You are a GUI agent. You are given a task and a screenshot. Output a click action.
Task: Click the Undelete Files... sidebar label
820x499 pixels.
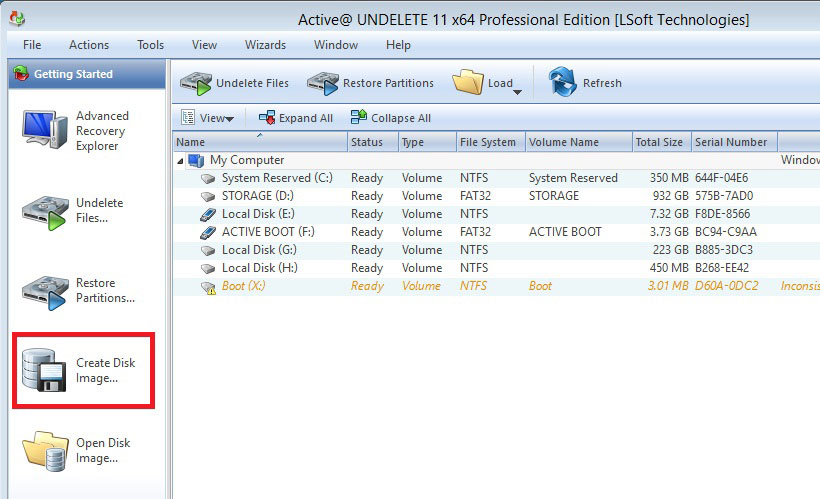[100, 210]
